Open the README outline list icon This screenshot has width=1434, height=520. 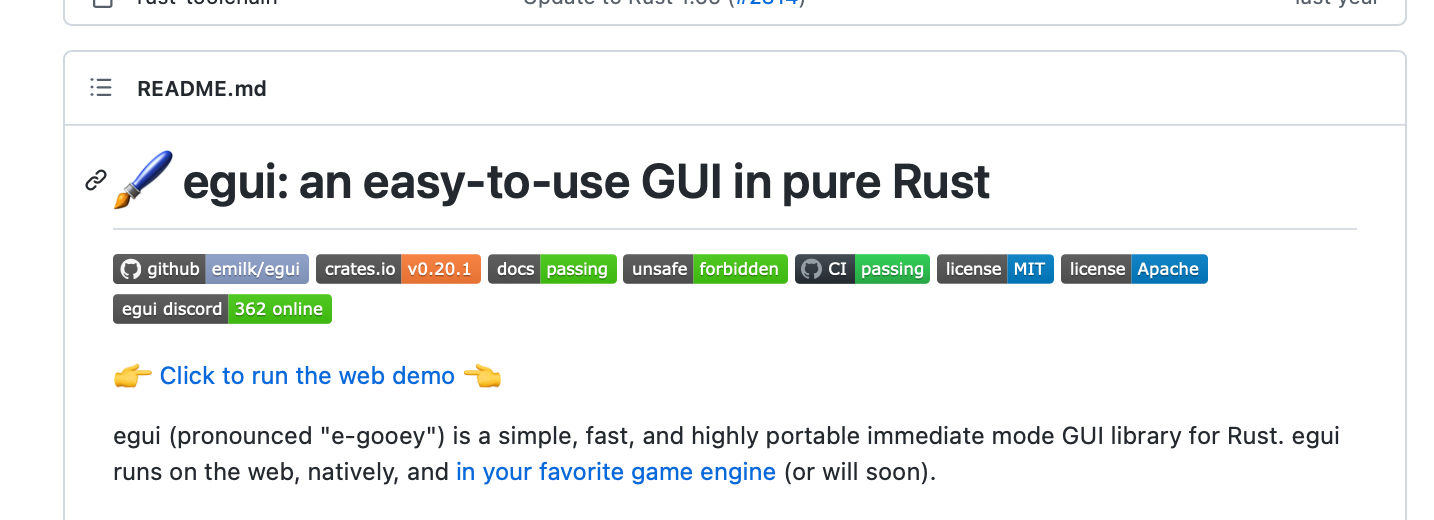[100, 88]
